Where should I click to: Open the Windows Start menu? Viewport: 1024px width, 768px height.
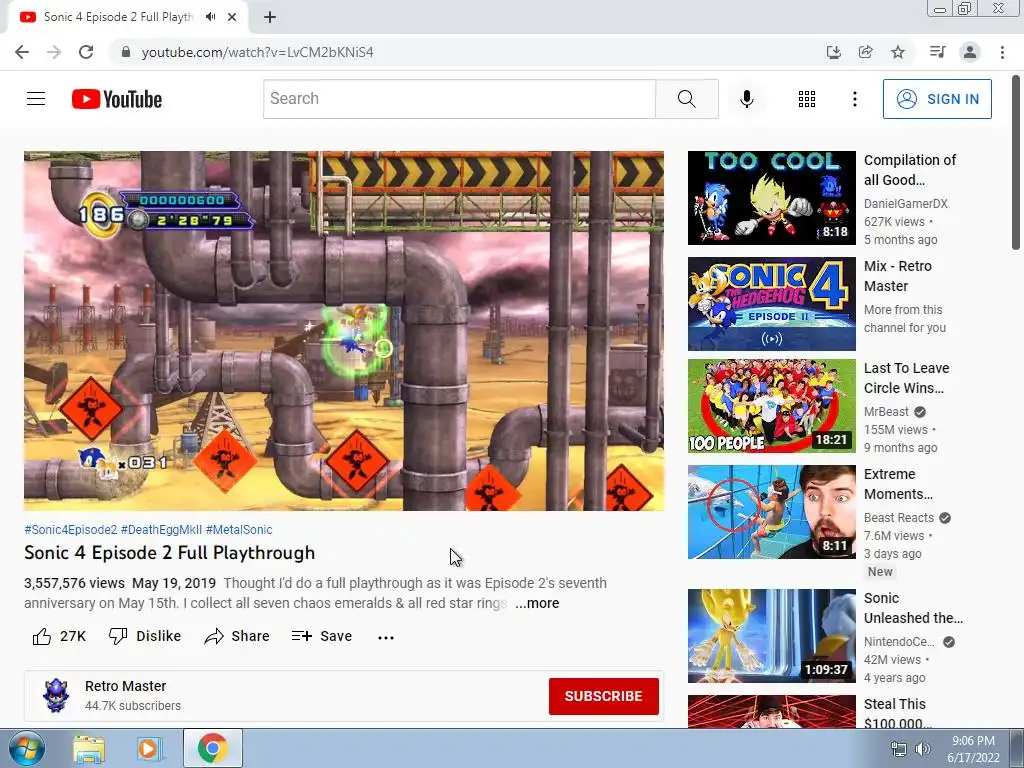(x=26, y=749)
